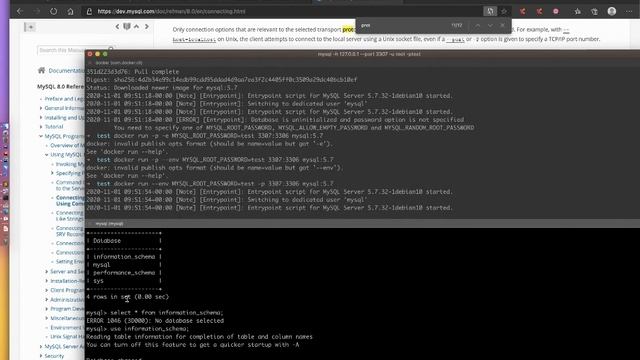
Task: Open the browser three-dot menu
Action: pos(629,11)
